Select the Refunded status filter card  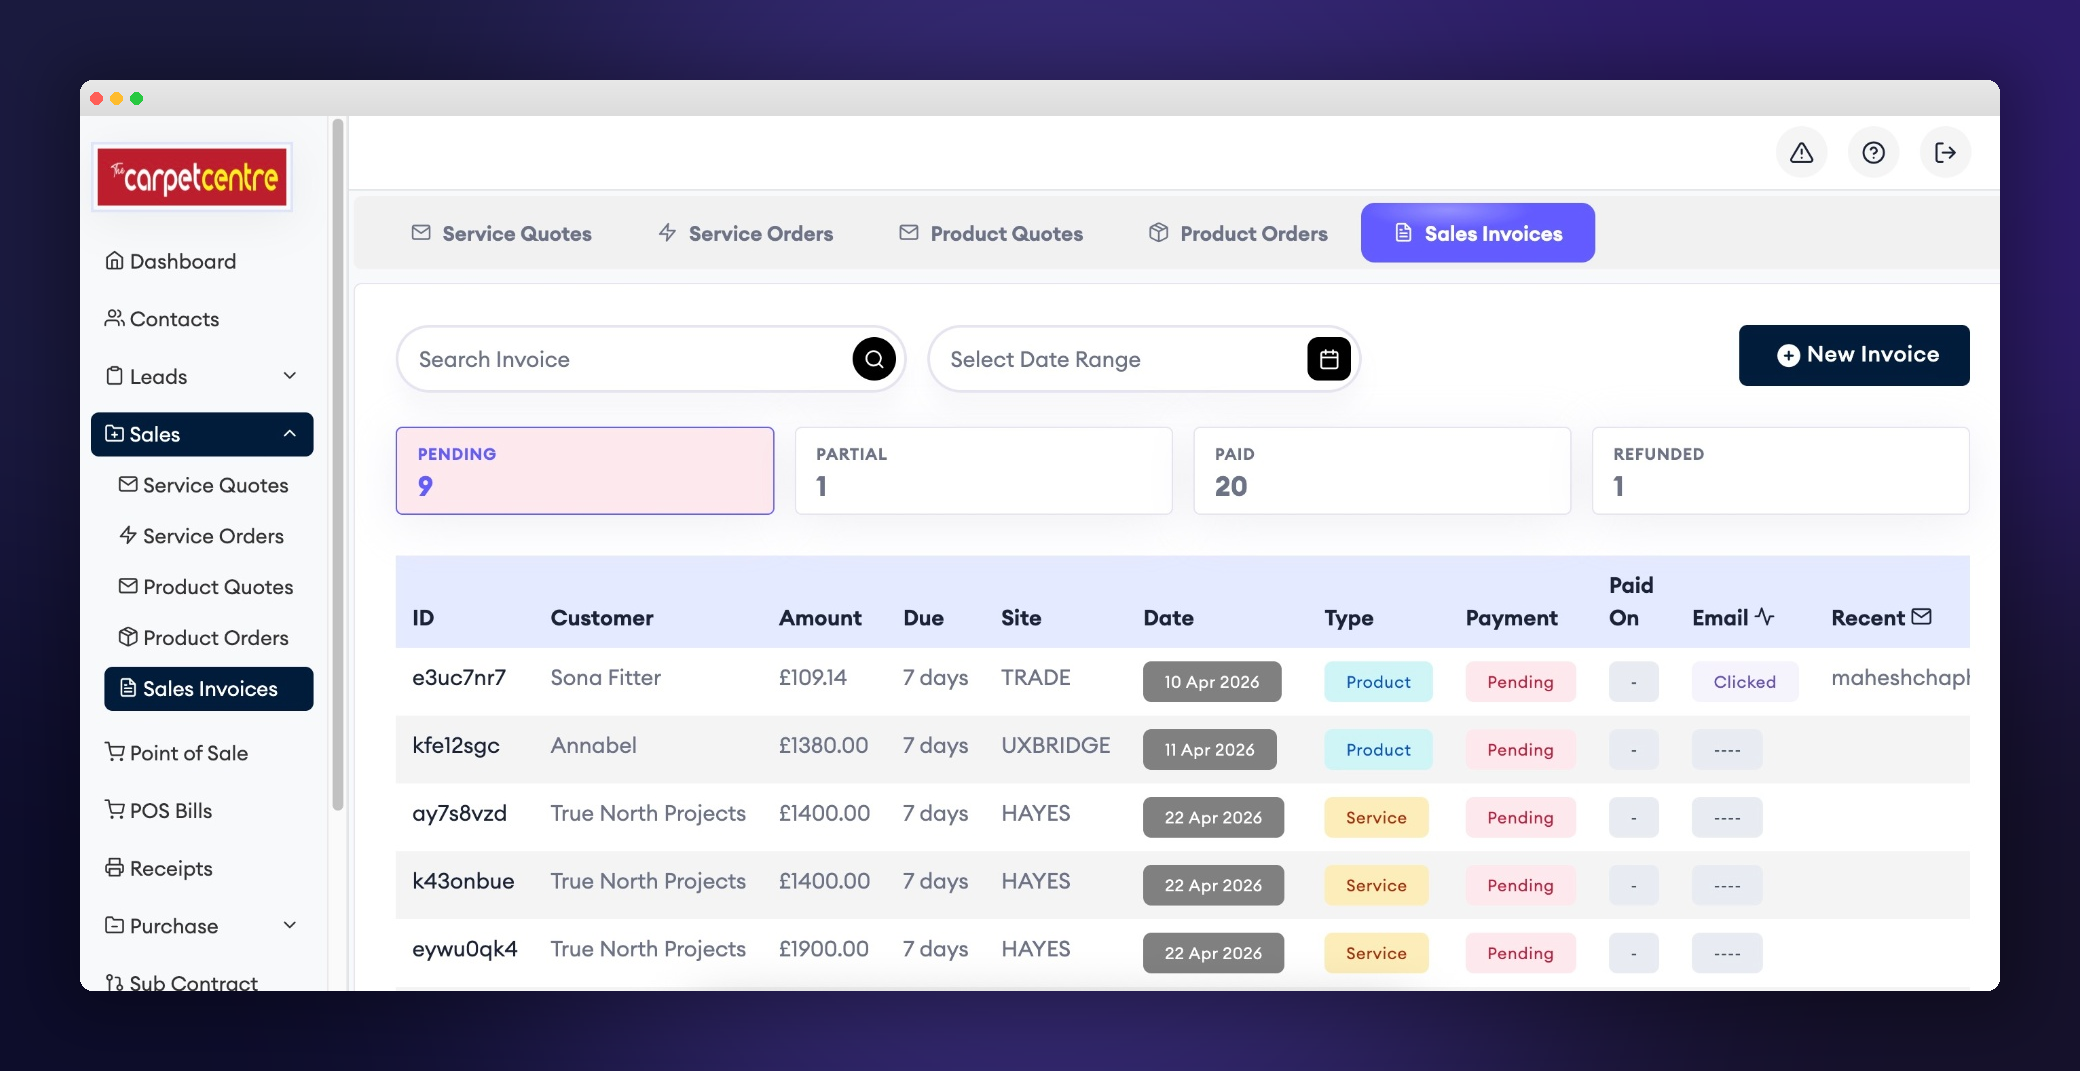pos(1780,471)
